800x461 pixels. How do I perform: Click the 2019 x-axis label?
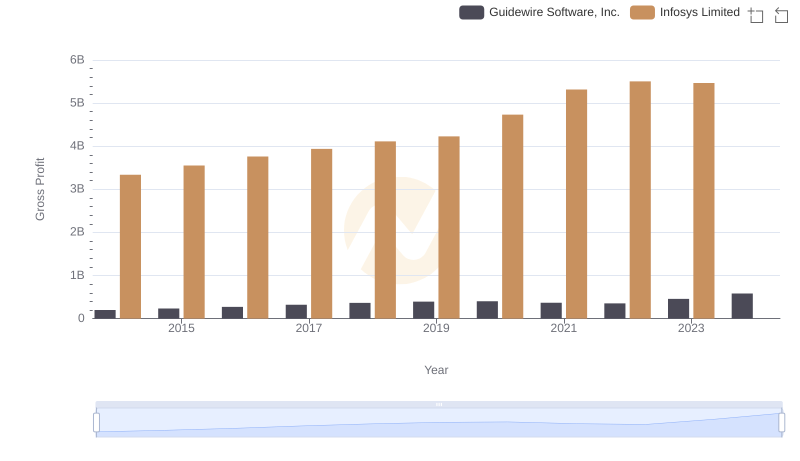point(436,328)
